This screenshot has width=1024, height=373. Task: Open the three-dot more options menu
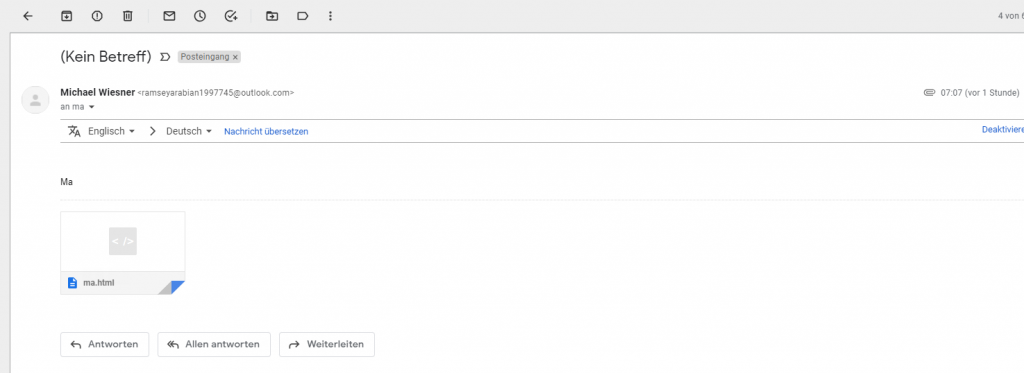click(330, 16)
